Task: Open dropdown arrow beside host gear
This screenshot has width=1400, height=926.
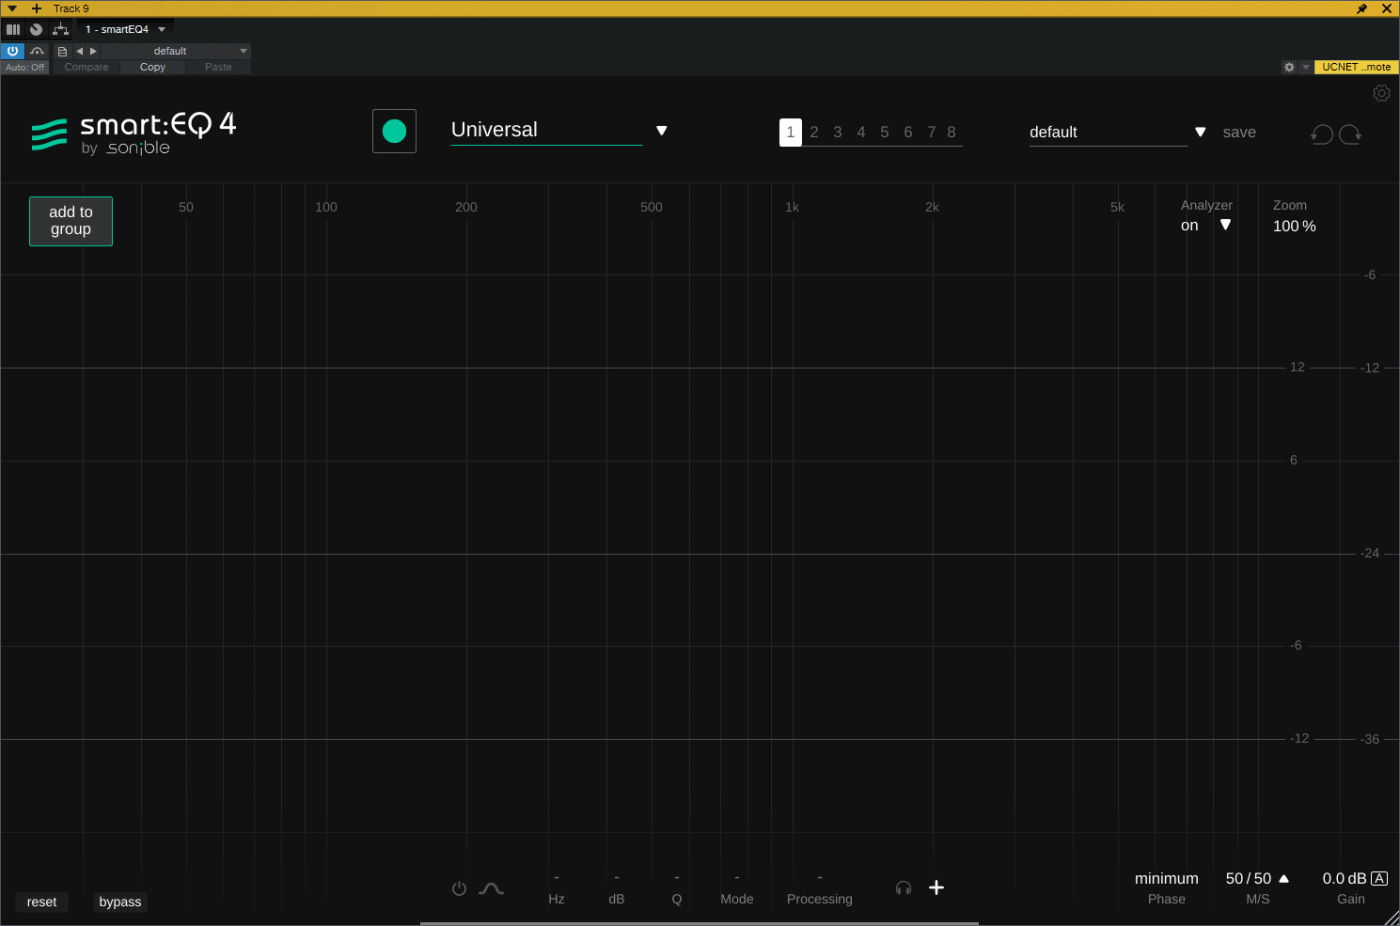Action: (x=1305, y=67)
